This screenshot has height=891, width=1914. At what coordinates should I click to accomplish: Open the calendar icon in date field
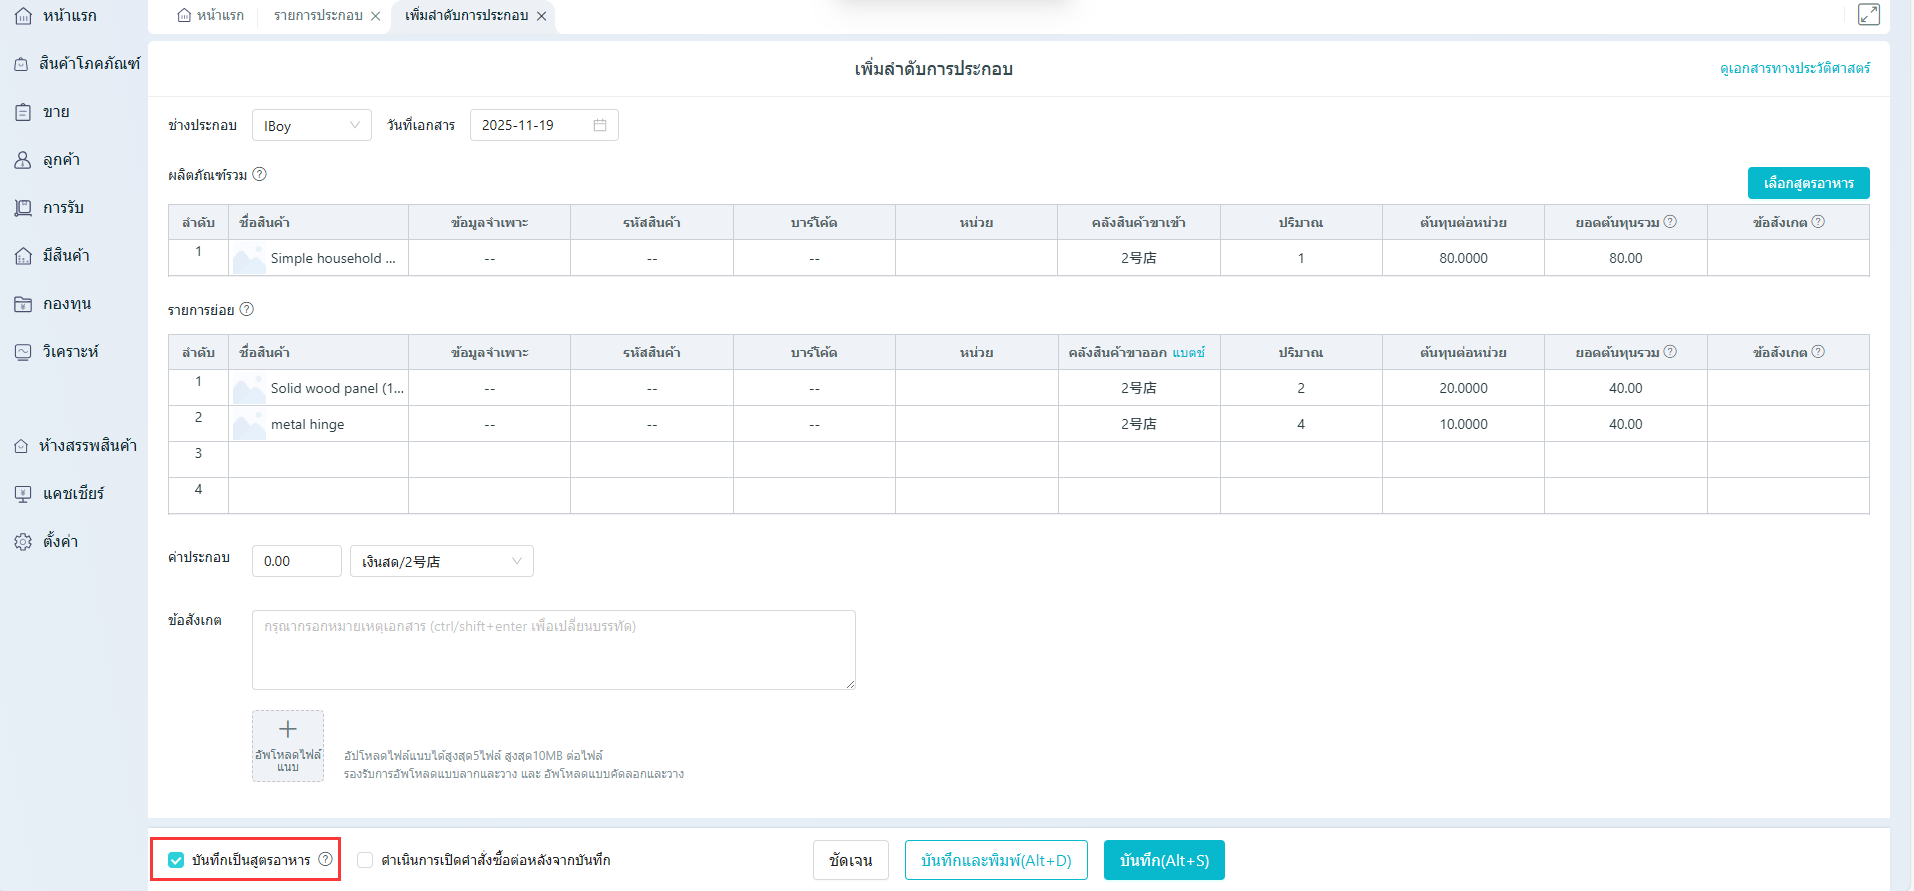point(600,125)
